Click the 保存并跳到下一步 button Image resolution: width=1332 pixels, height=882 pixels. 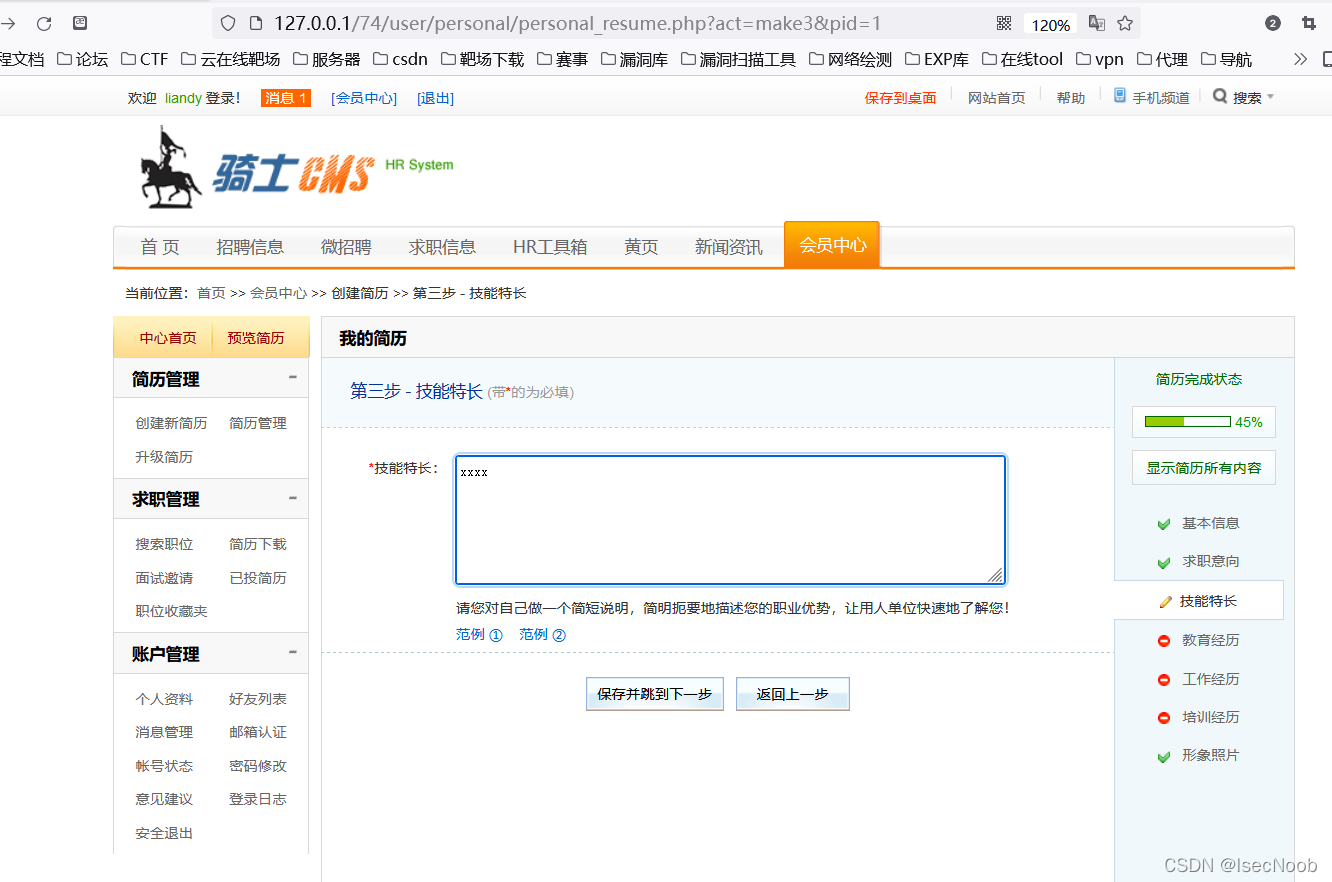click(x=654, y=693)
